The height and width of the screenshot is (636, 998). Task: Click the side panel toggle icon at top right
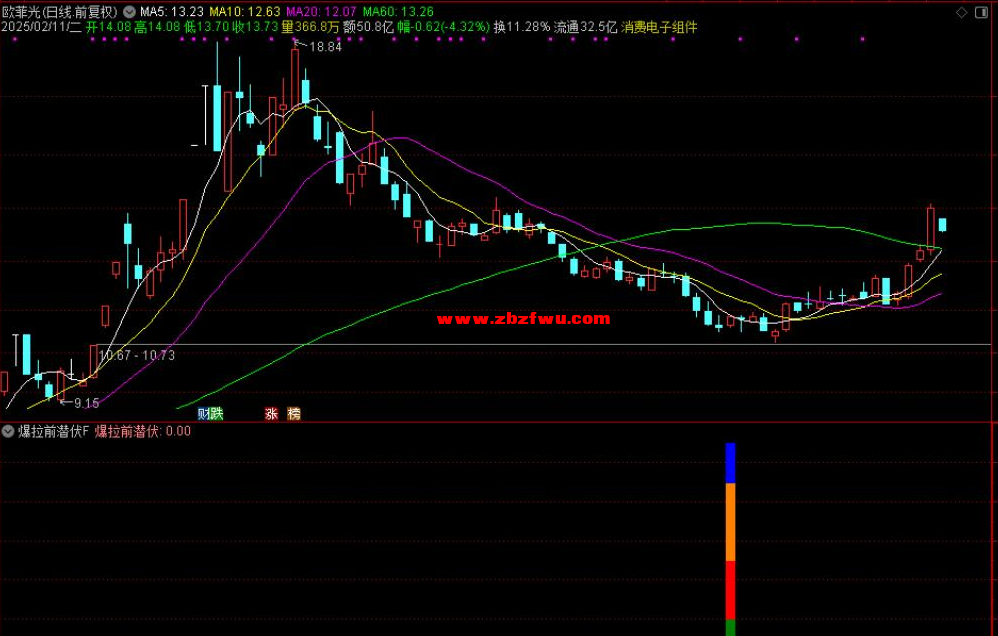coord(981,12)
